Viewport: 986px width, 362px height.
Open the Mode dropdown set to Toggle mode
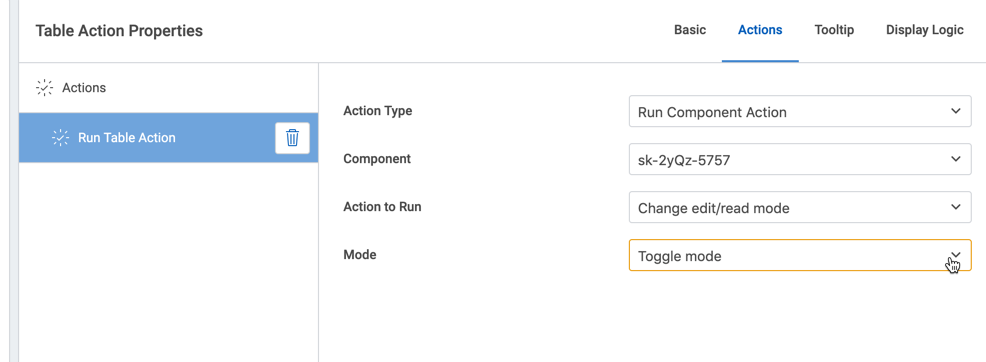tap(800, 255)
